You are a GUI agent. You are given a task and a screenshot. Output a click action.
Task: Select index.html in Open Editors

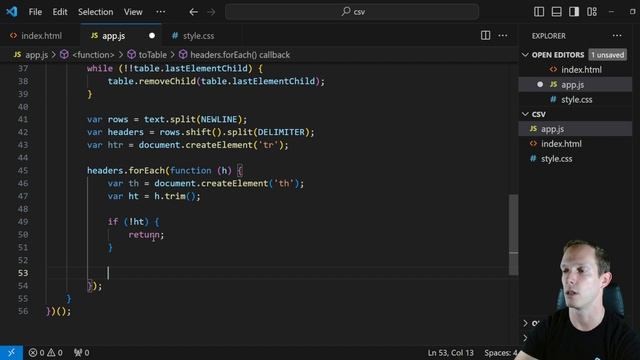coord(581,70)
